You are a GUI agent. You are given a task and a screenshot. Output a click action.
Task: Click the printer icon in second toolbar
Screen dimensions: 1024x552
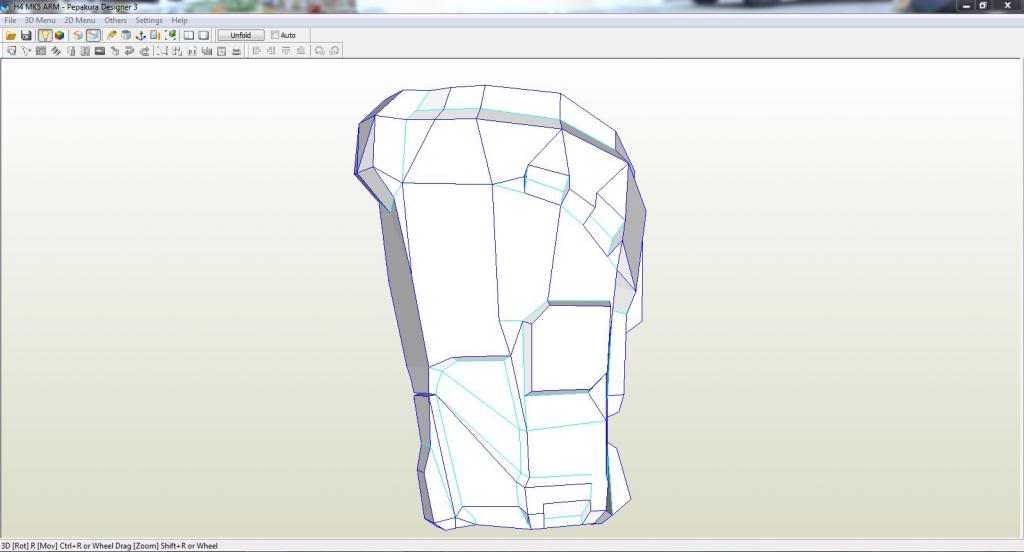click(236, 51)
